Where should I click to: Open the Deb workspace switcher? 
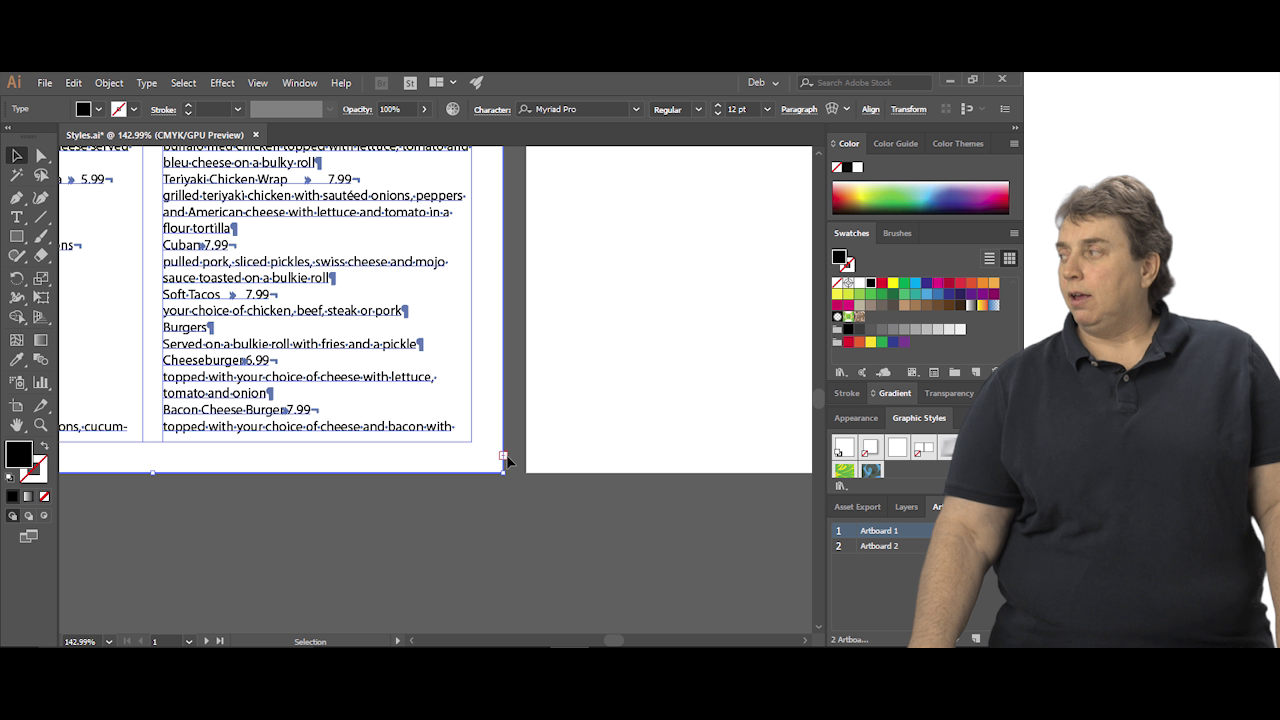coord(765,83)
